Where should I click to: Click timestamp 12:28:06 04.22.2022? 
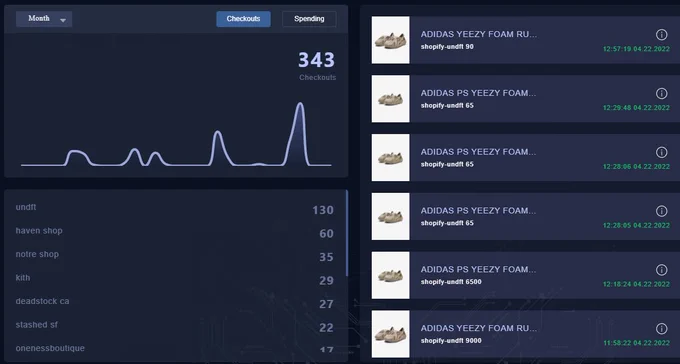pyautogui.click(x=636, y=167)
